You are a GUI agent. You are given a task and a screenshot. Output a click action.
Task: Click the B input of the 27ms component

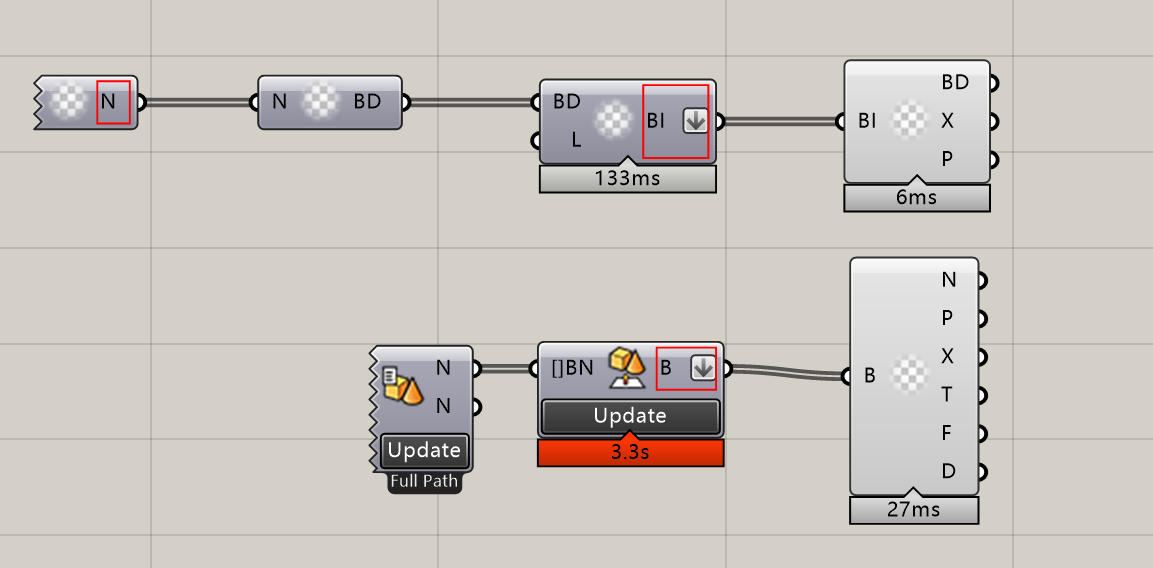tap(870, 376)
